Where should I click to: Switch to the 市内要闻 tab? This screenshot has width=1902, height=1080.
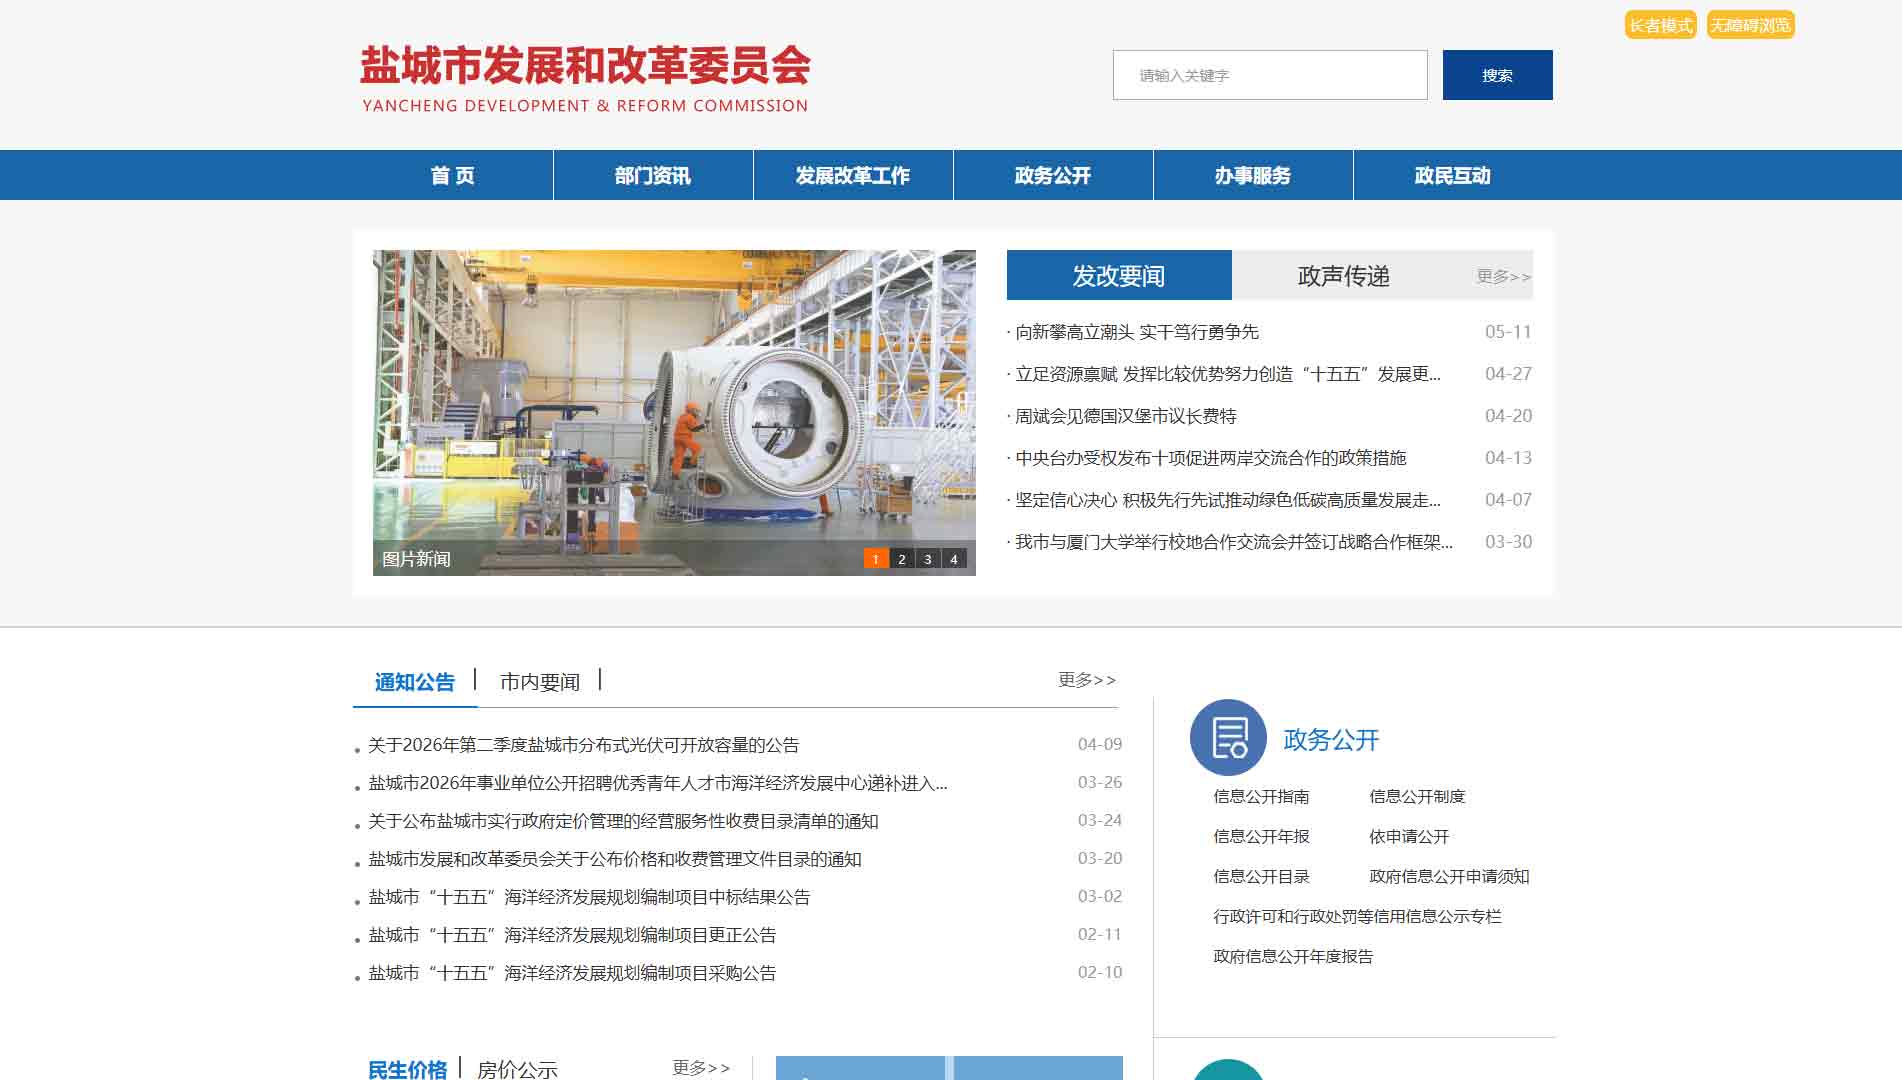point(540,682)
